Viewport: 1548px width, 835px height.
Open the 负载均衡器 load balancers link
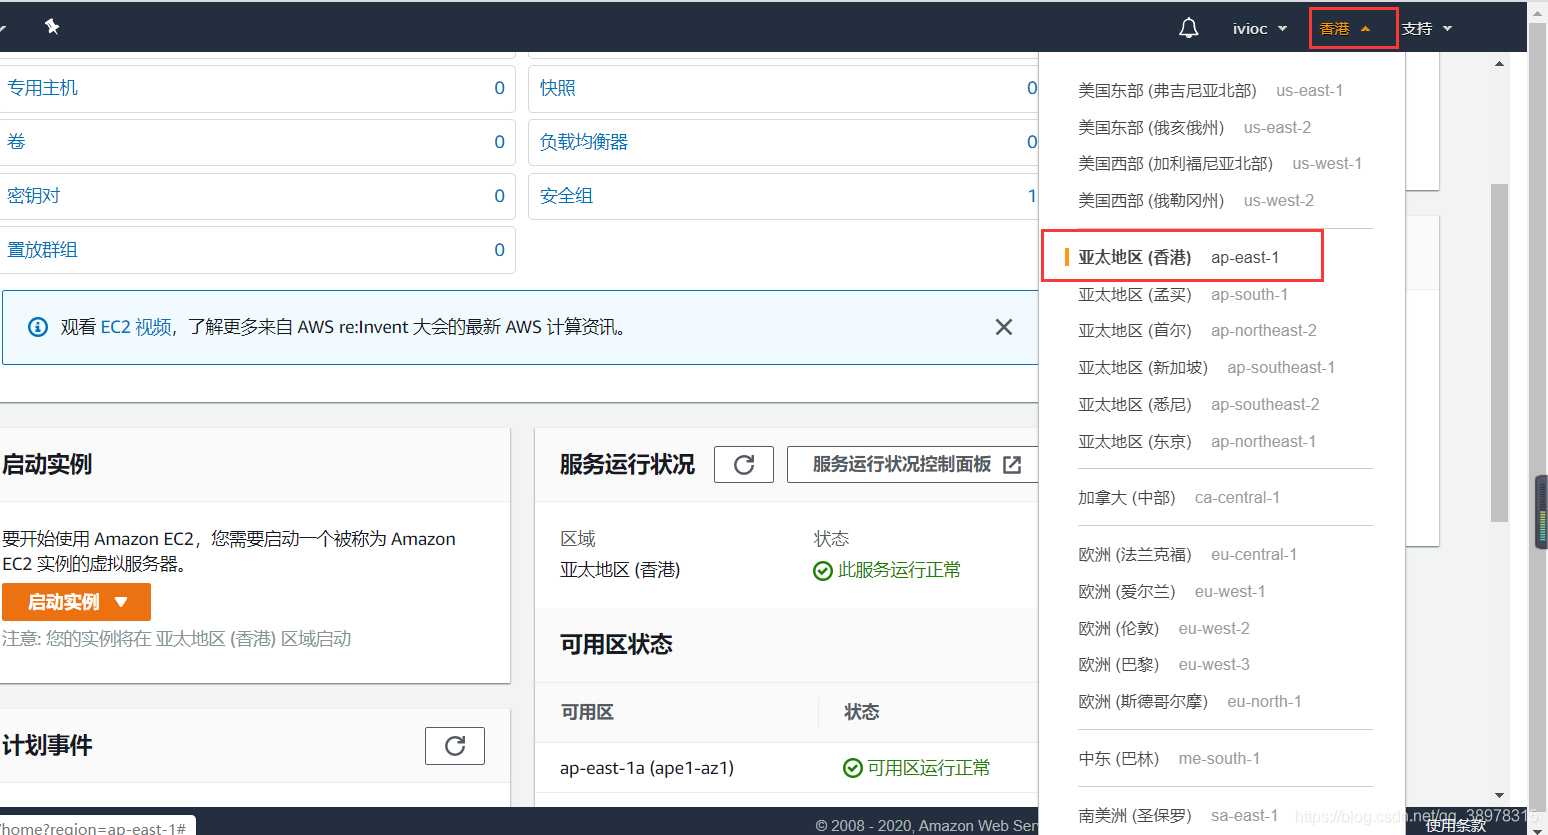[584, 142]
